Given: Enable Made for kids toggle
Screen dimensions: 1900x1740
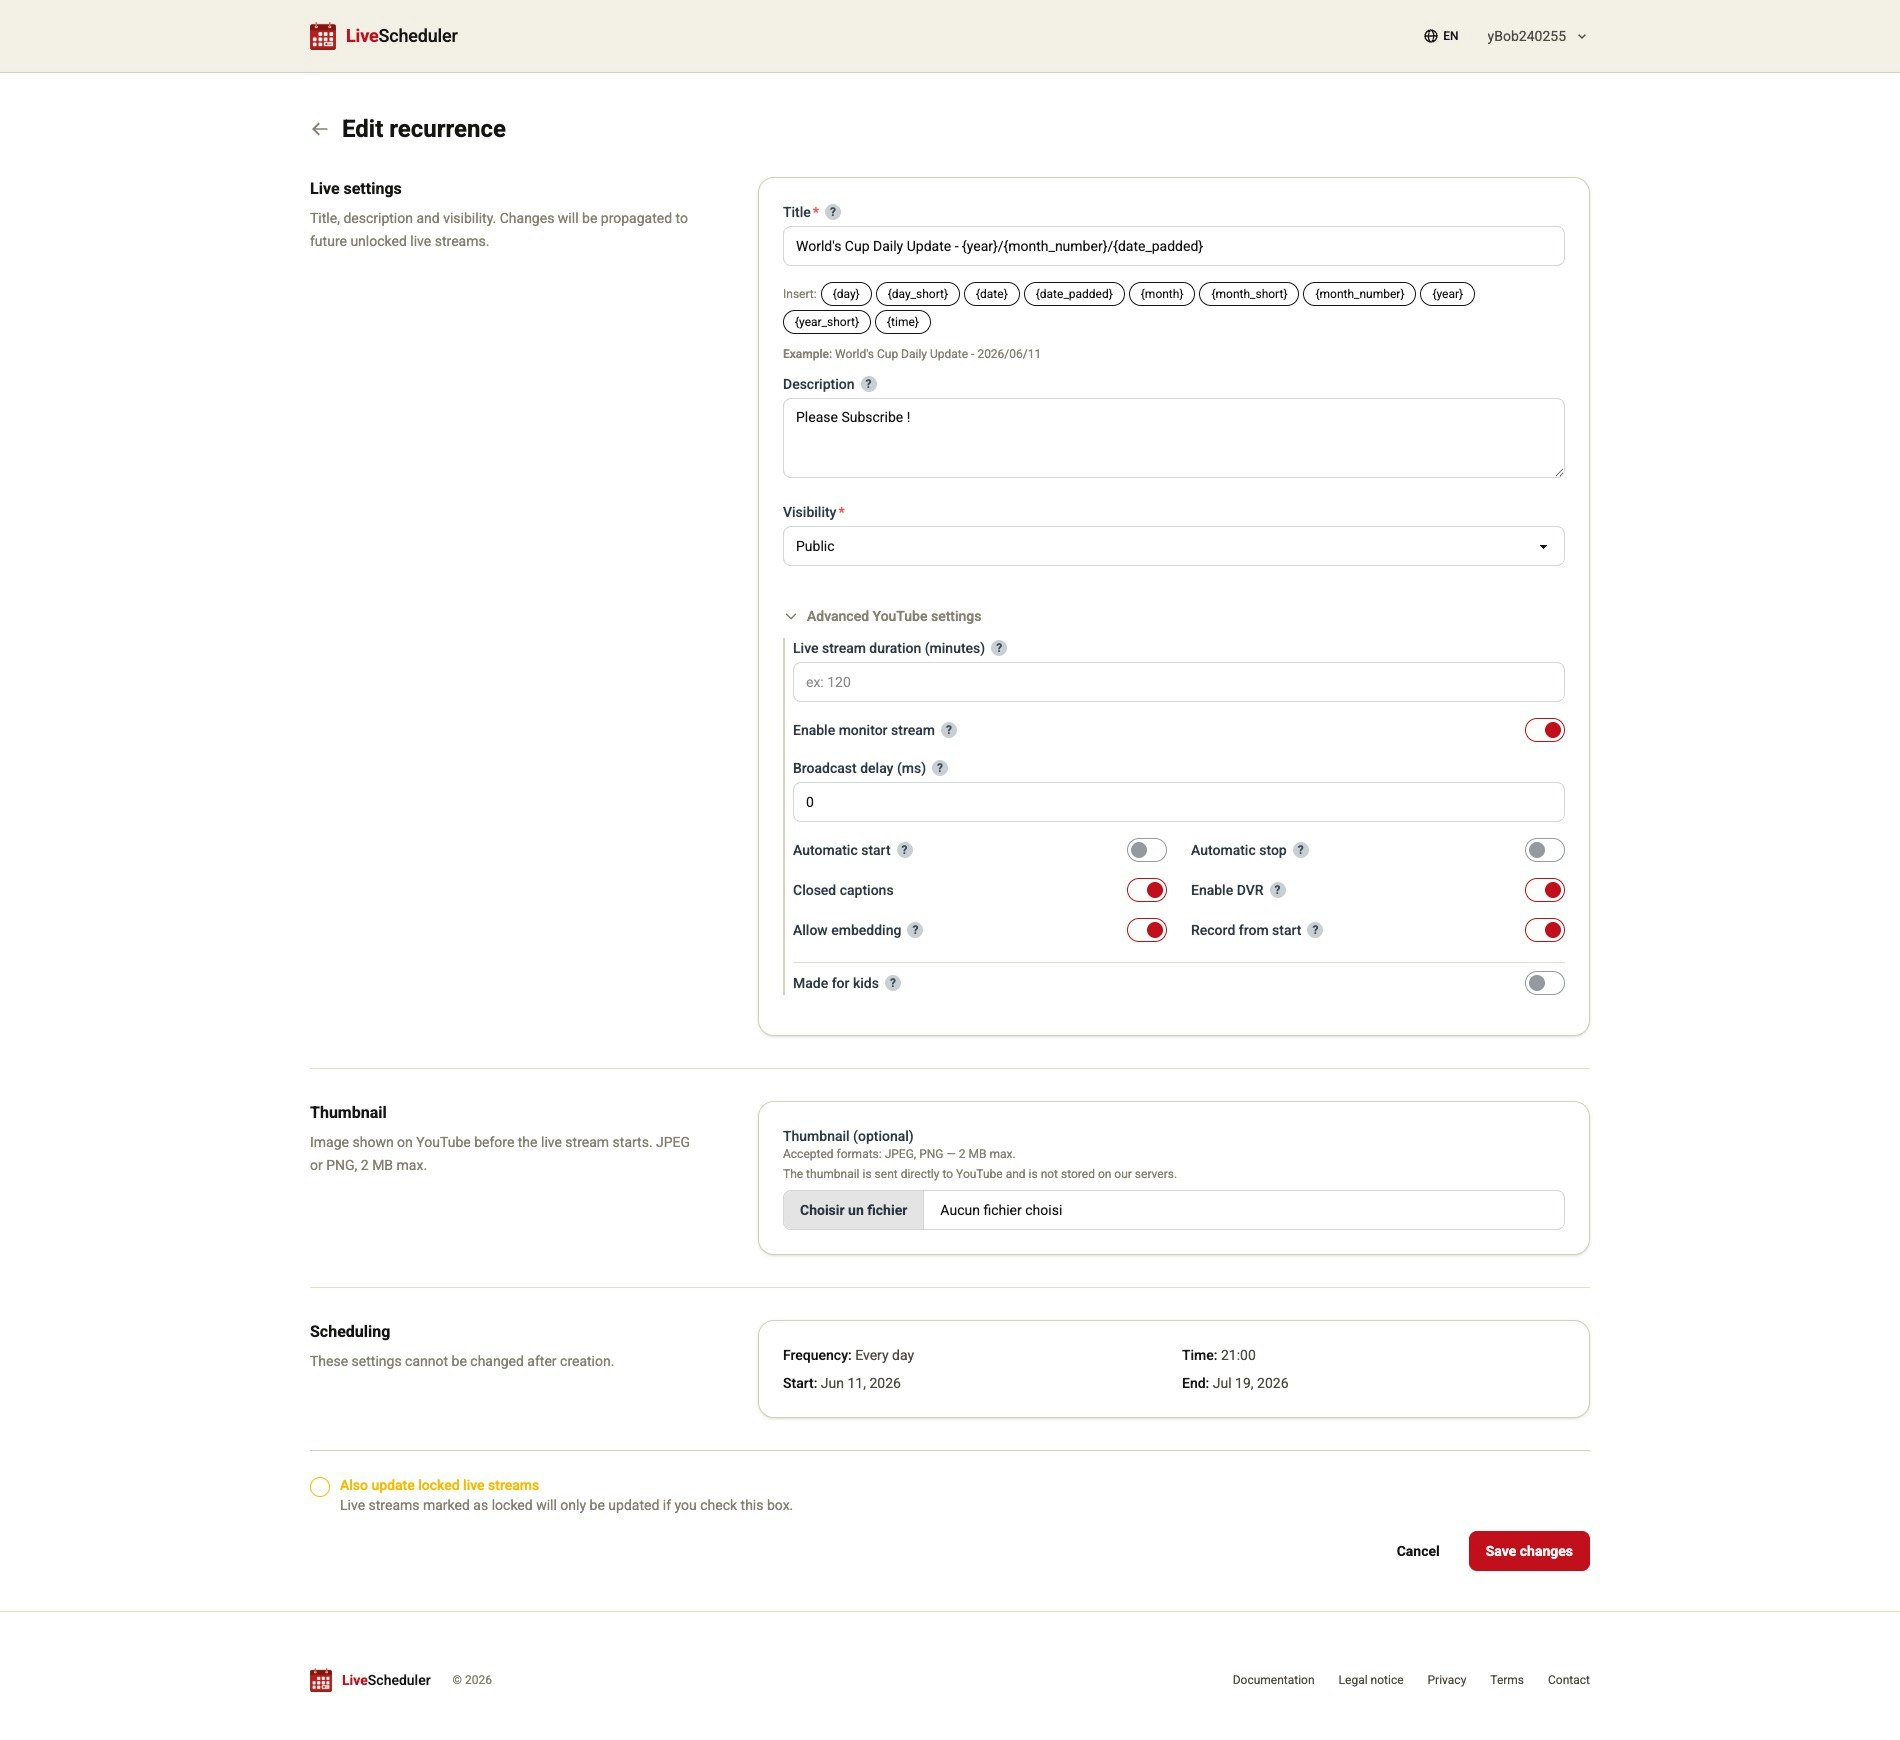Looking at the screenshot, I should (x=1544, y=983).
